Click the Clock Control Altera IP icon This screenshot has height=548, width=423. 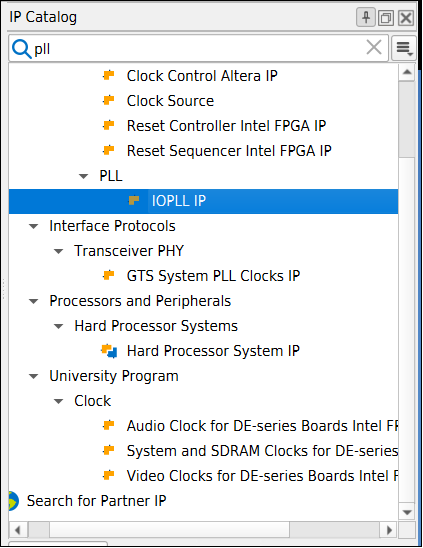coord(109,75)
